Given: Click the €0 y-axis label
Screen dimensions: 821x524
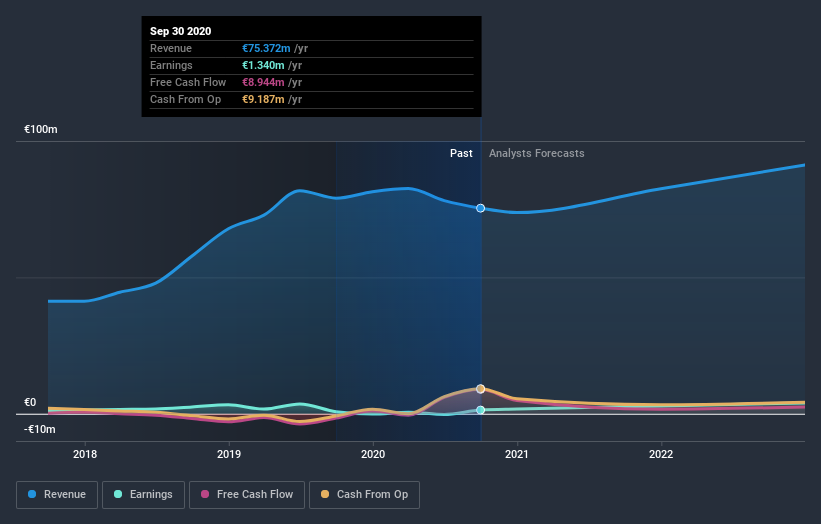Looking at the screenshot, I should coord(30,403).
